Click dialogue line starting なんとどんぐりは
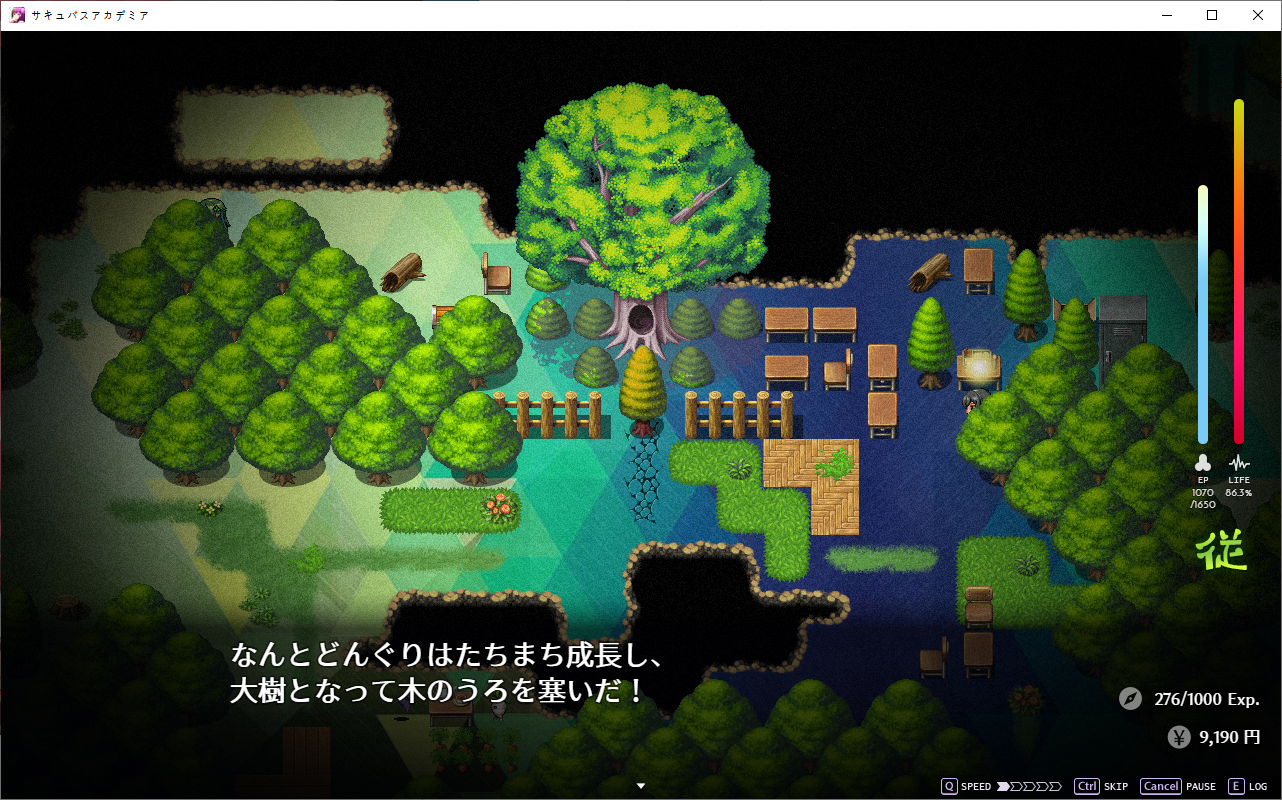Image resolution: width=1282 pixels, height=800 pixels. [x=446, y=656]
